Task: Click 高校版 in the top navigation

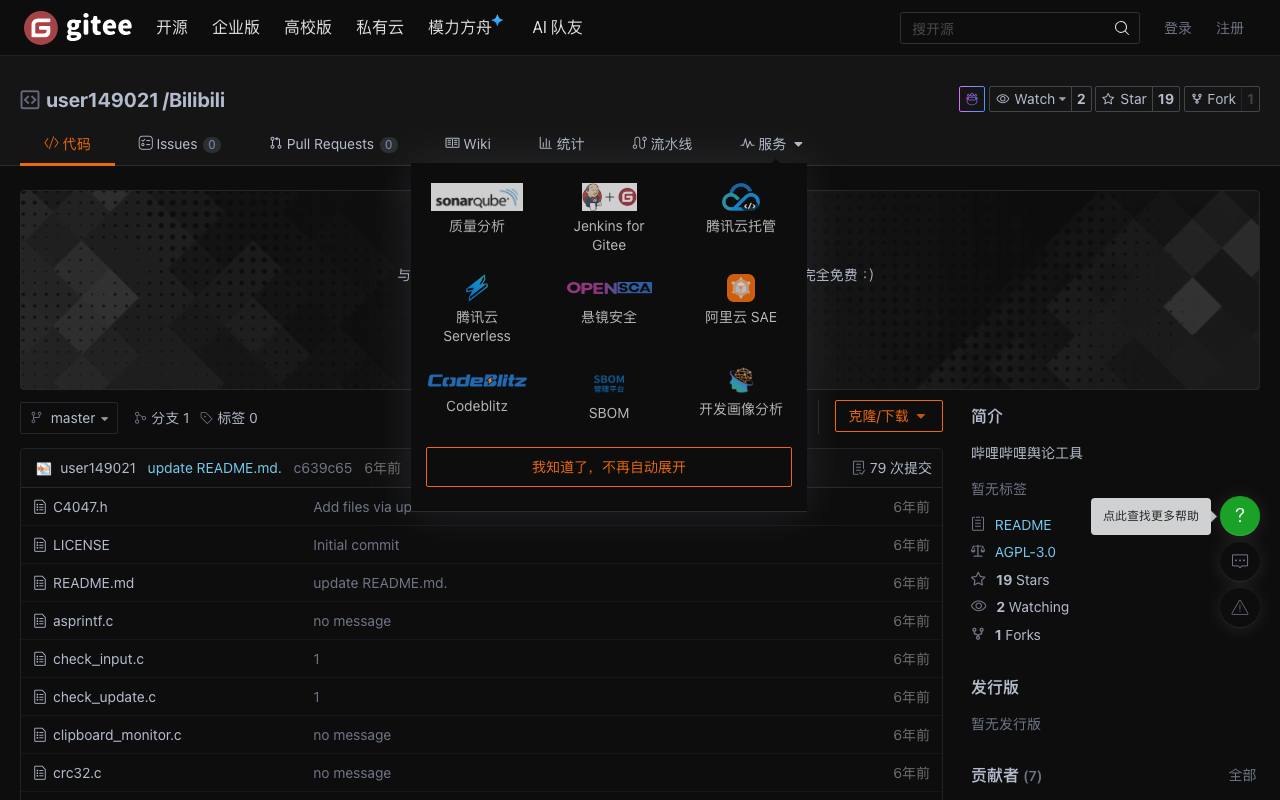Action: coord(308,28)
